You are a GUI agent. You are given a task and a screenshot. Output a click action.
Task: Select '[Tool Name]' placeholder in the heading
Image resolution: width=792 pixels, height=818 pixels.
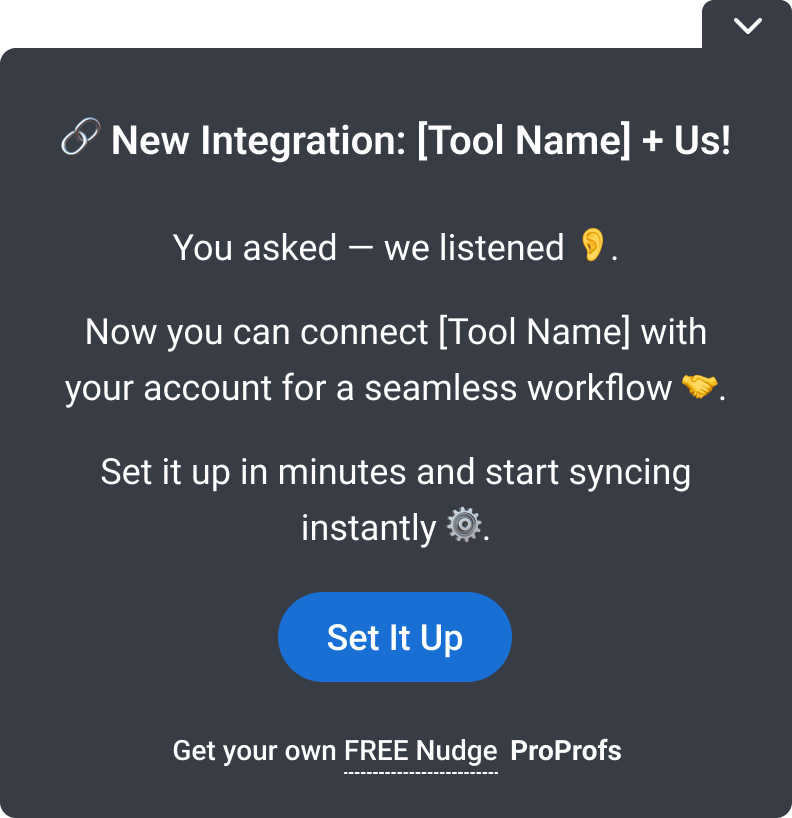523,141
